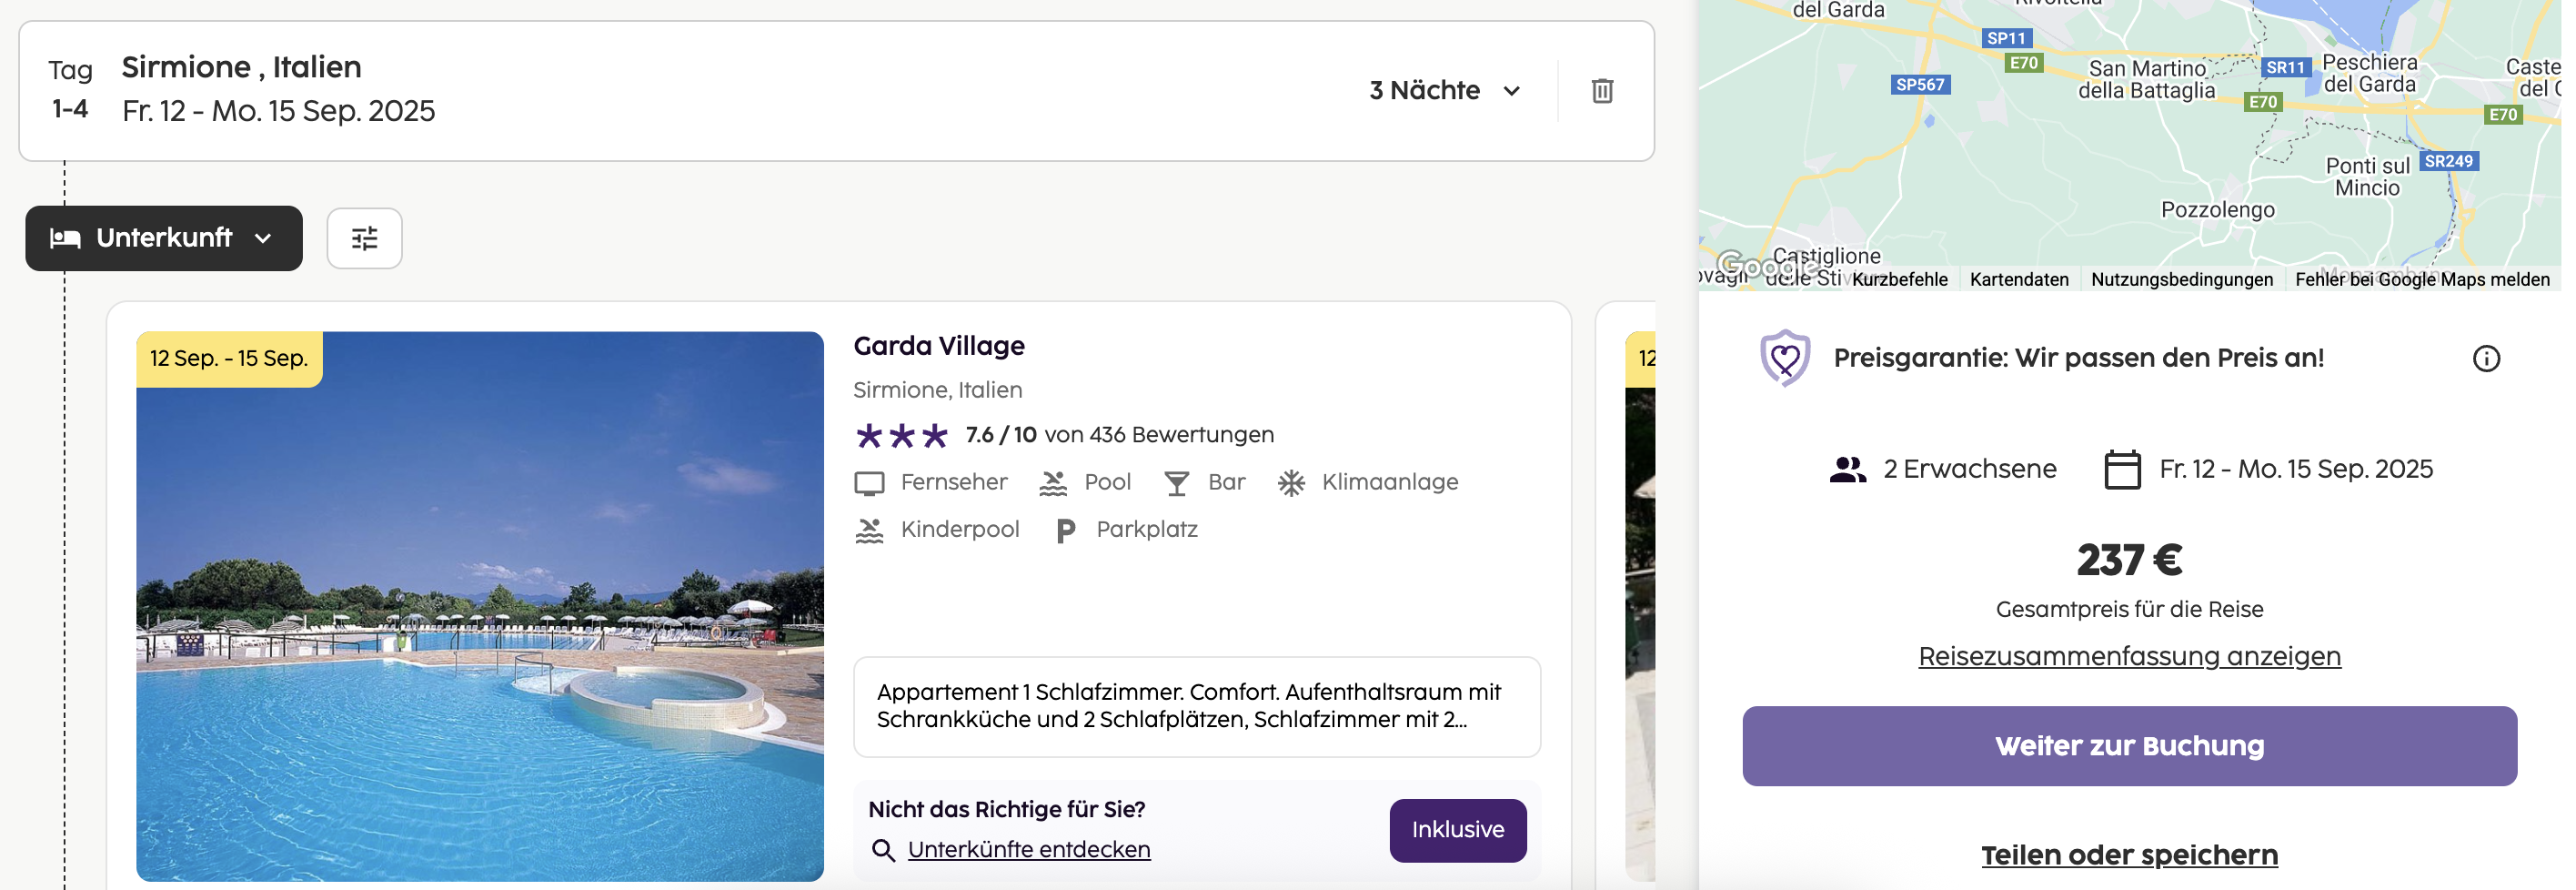The width and height of the screenshot is (2576, 890).
Task: Click the 12 Sep. - 15 Sep. date badge
Action: point(229,359)
